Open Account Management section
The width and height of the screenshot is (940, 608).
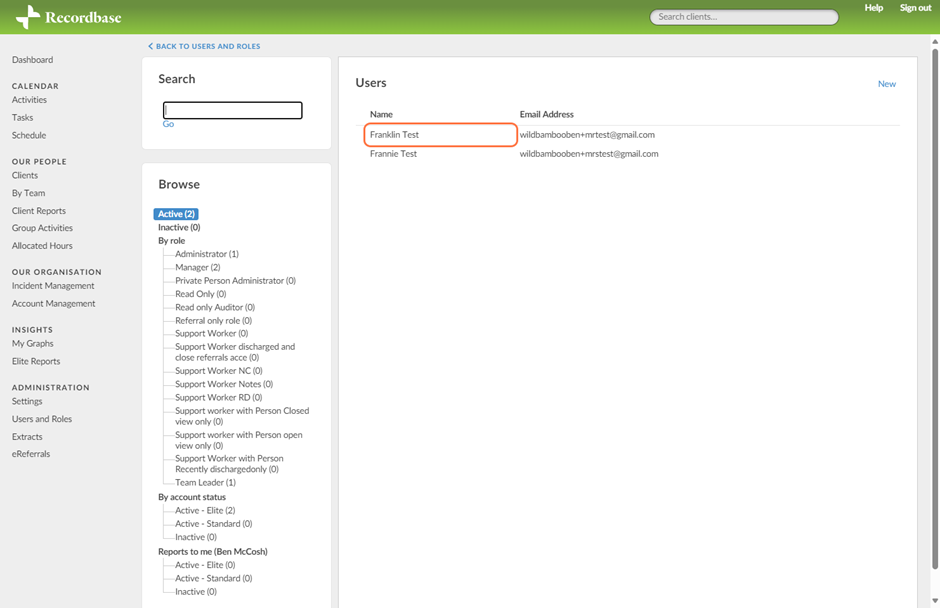(53, 303)
